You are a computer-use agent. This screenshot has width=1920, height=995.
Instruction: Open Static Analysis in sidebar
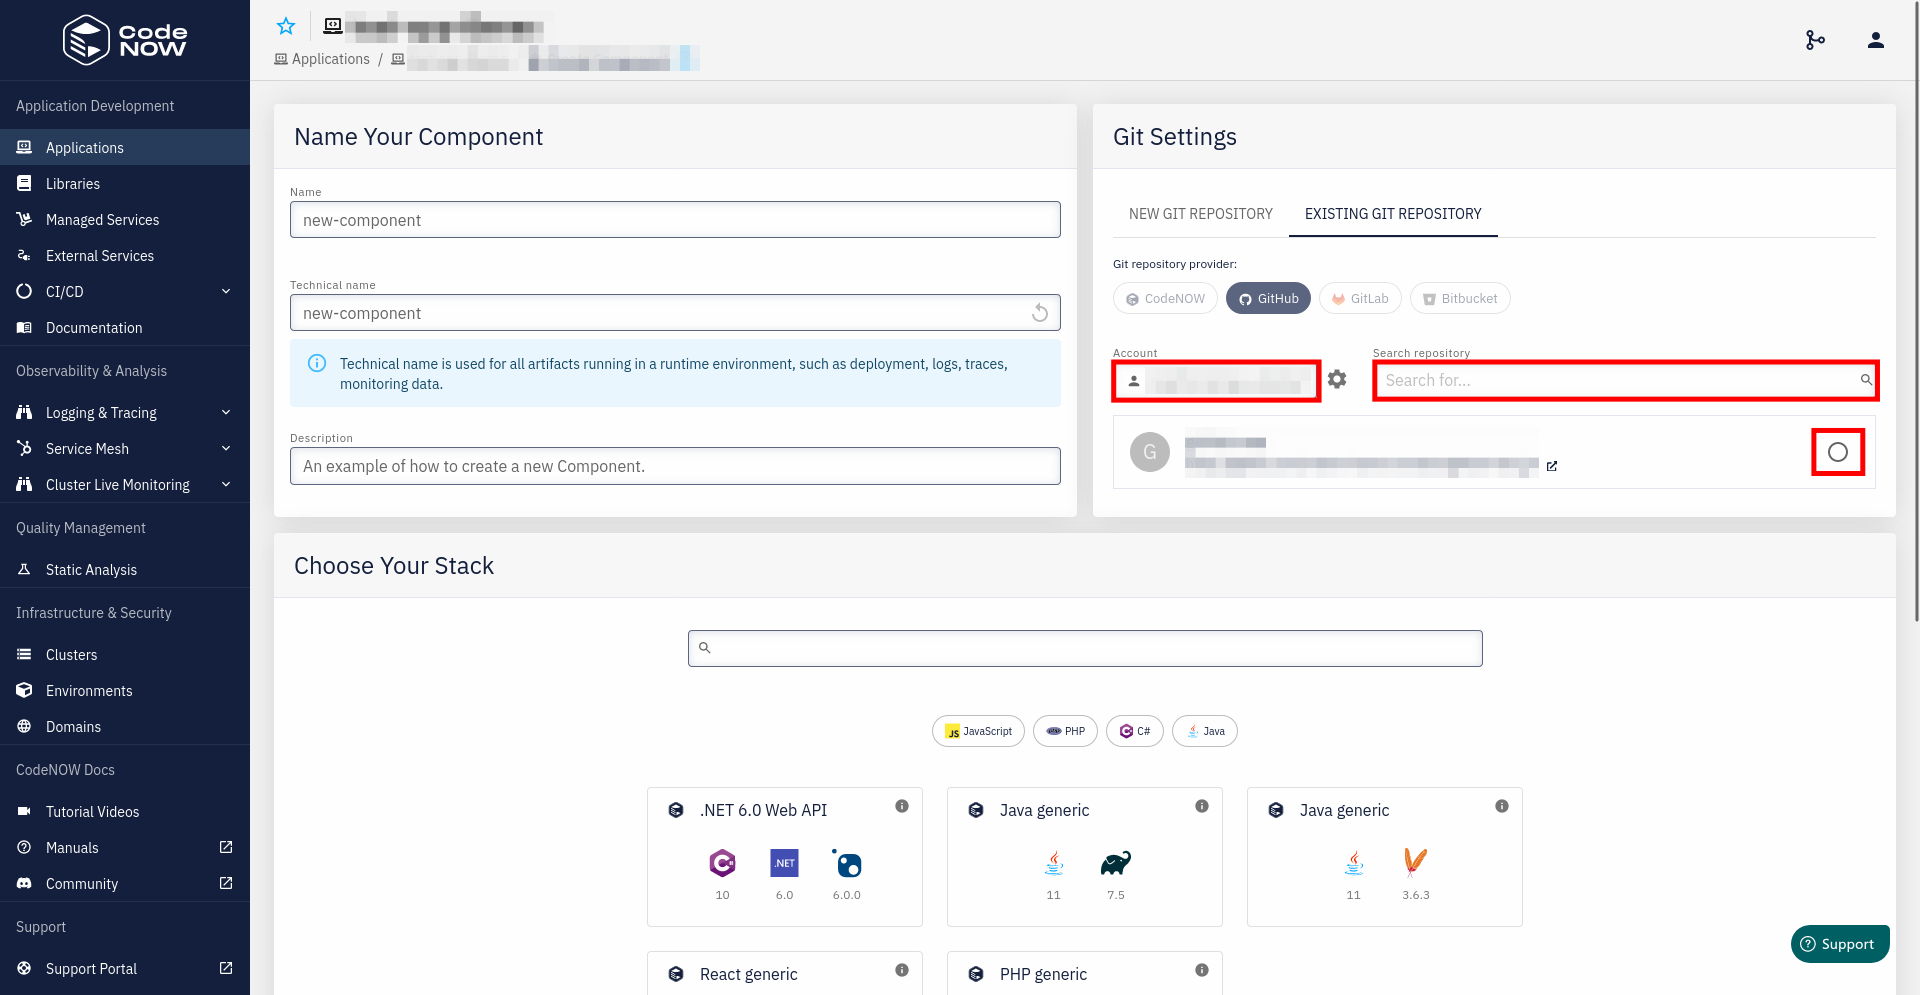click(x=125, y=569)
